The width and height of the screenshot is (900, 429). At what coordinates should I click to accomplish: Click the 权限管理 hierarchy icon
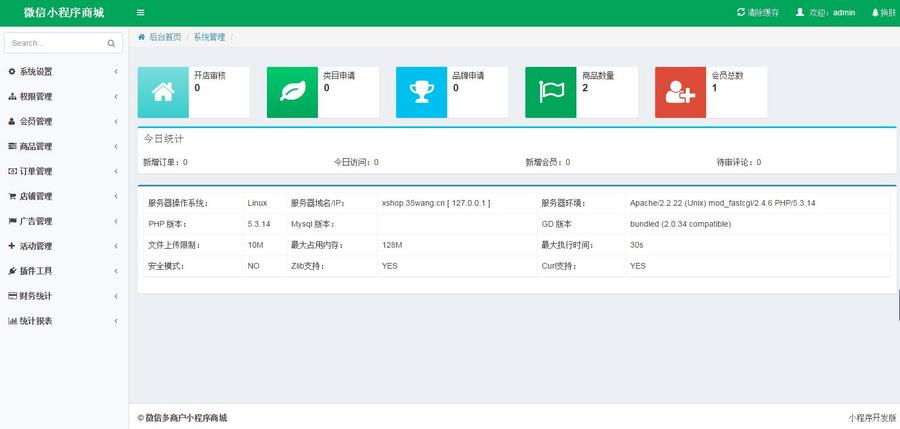click(12, 96)
